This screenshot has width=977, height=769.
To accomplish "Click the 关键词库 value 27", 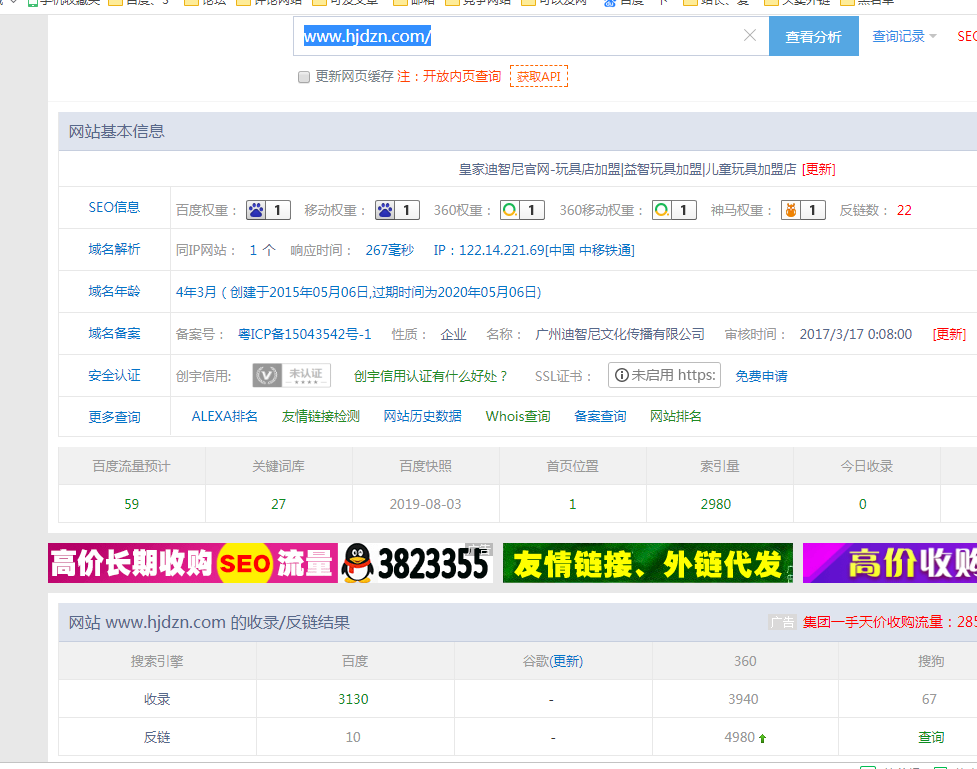I will pos(279,504).
